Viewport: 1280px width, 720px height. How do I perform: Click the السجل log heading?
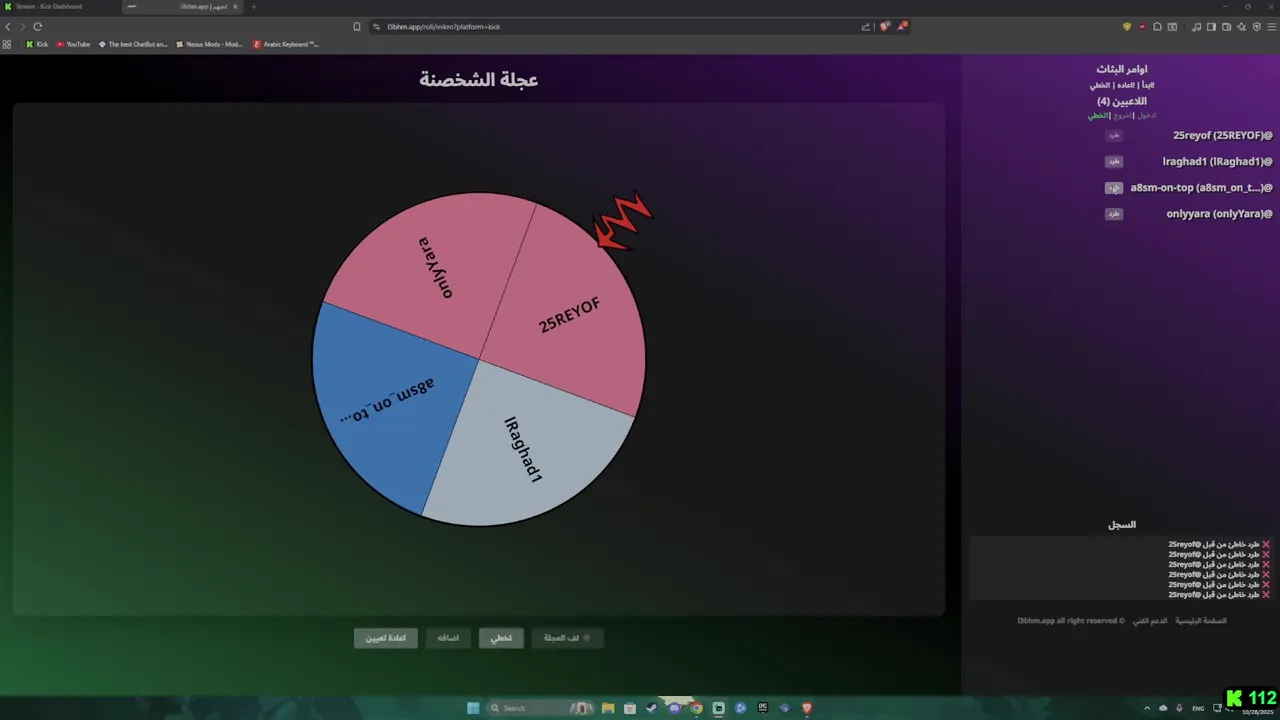[1122, 525]
